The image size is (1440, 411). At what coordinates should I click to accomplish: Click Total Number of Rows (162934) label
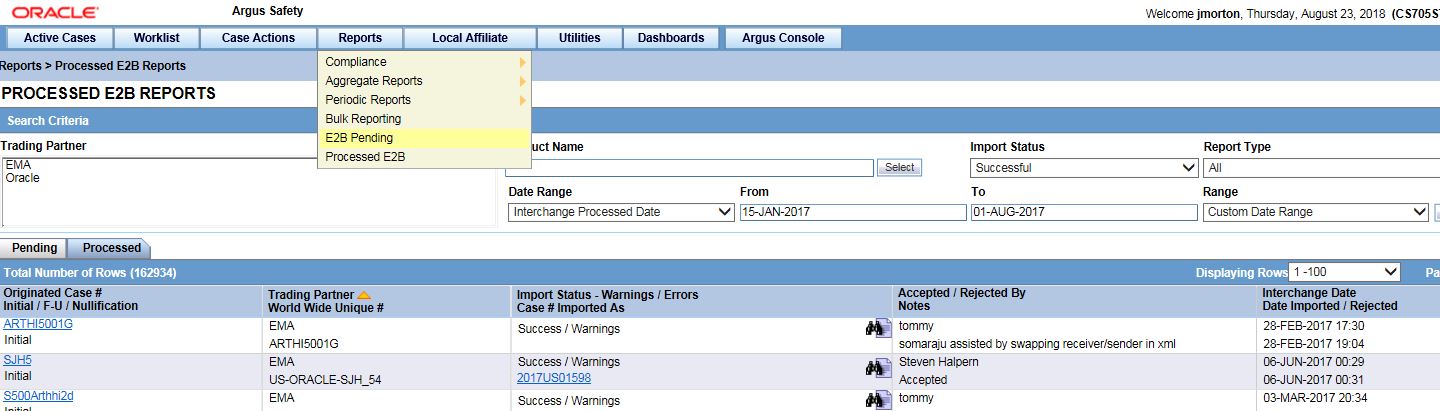pos(90,273)
